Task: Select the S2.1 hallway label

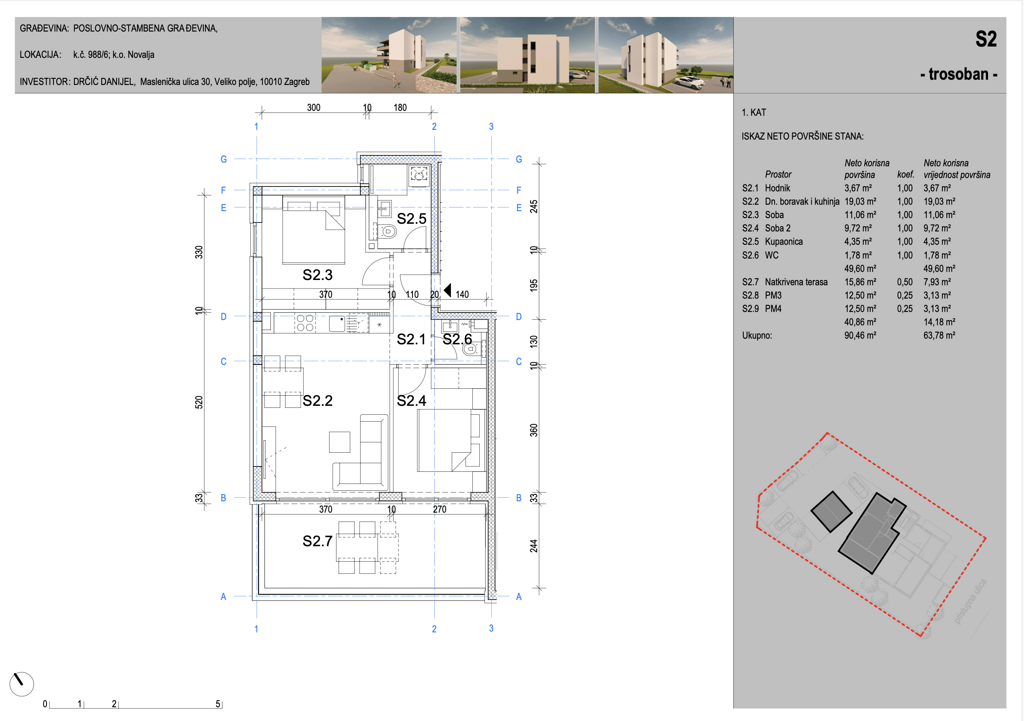Action: coord(411,339)
